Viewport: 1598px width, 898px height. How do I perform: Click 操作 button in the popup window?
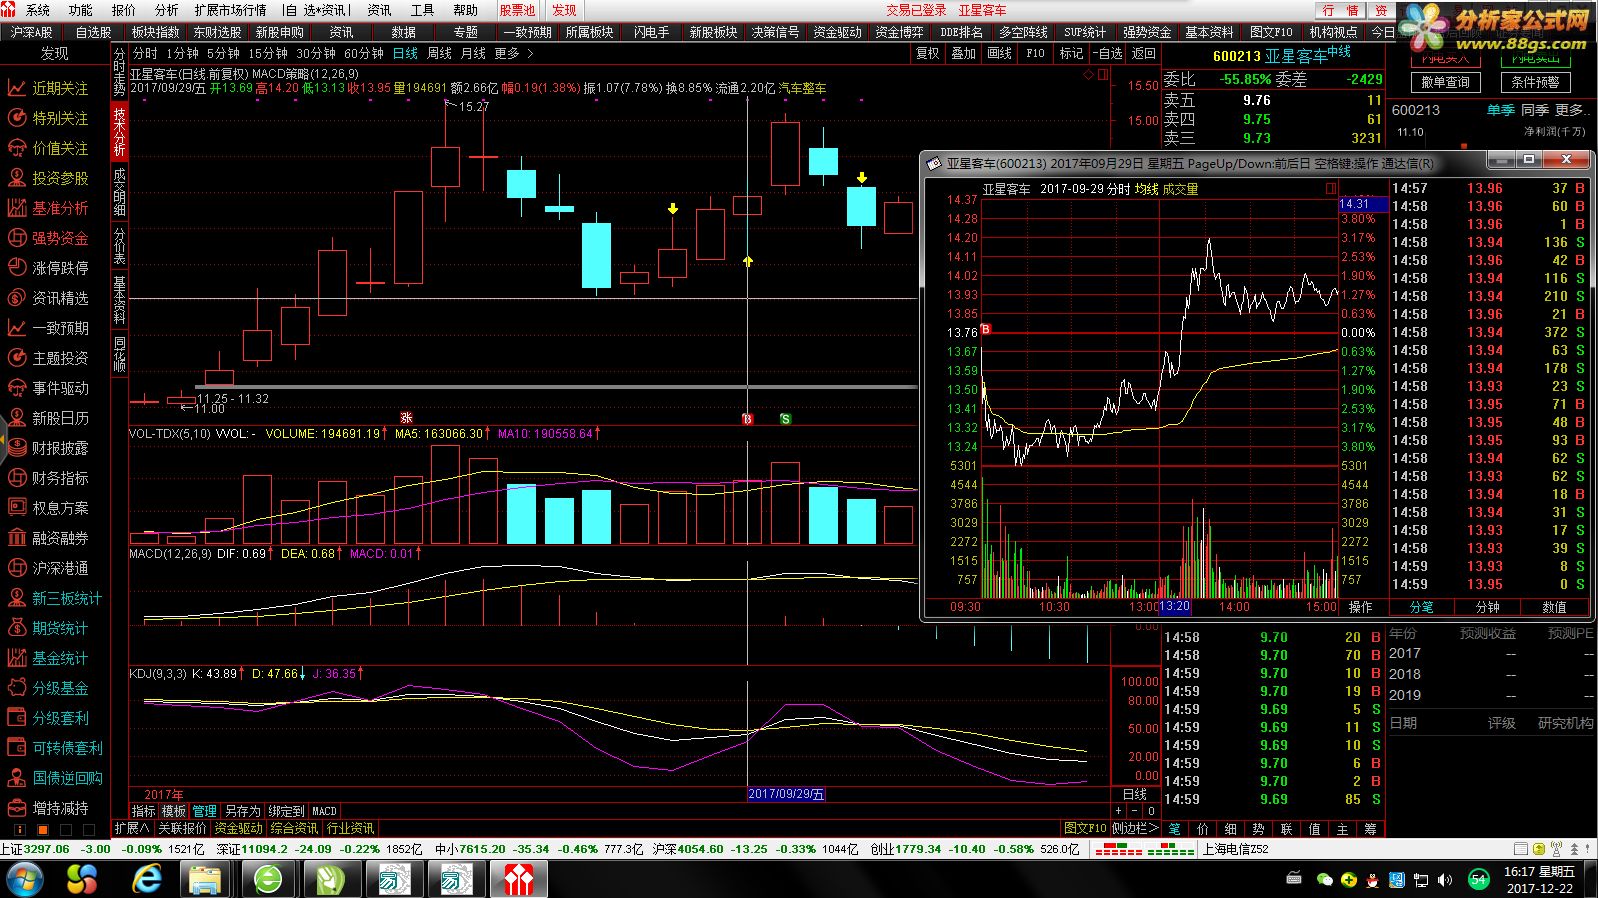(1360, 607)
